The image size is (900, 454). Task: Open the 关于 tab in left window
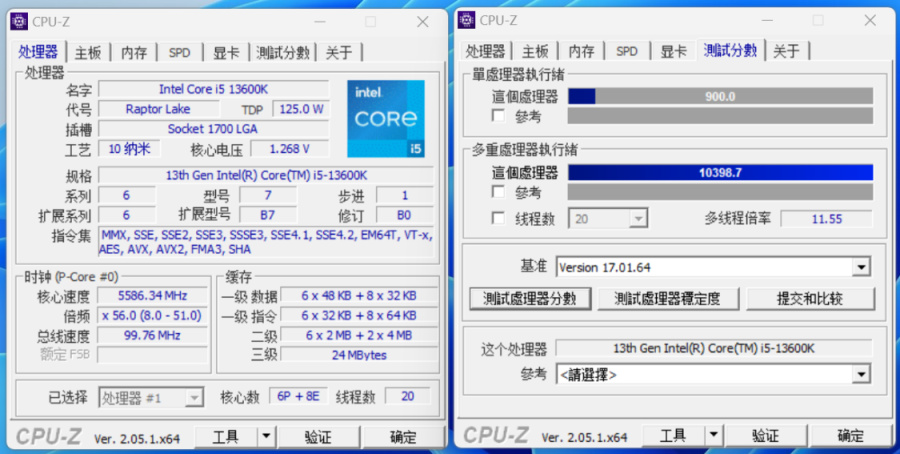[x=339, y=53]
